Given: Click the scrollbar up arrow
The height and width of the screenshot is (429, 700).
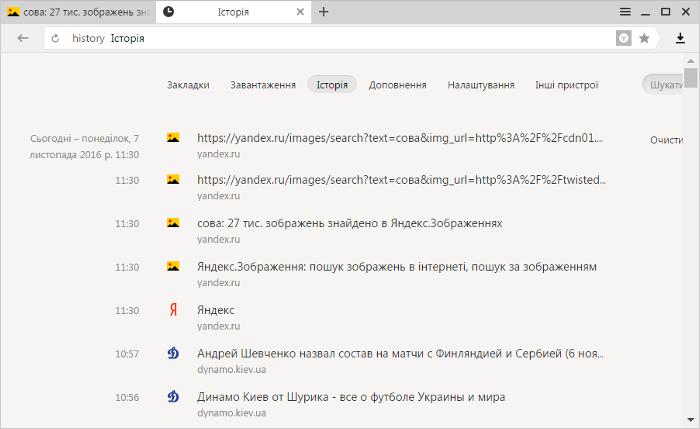Looking at the screenshot, I should (x=691, y=61).
